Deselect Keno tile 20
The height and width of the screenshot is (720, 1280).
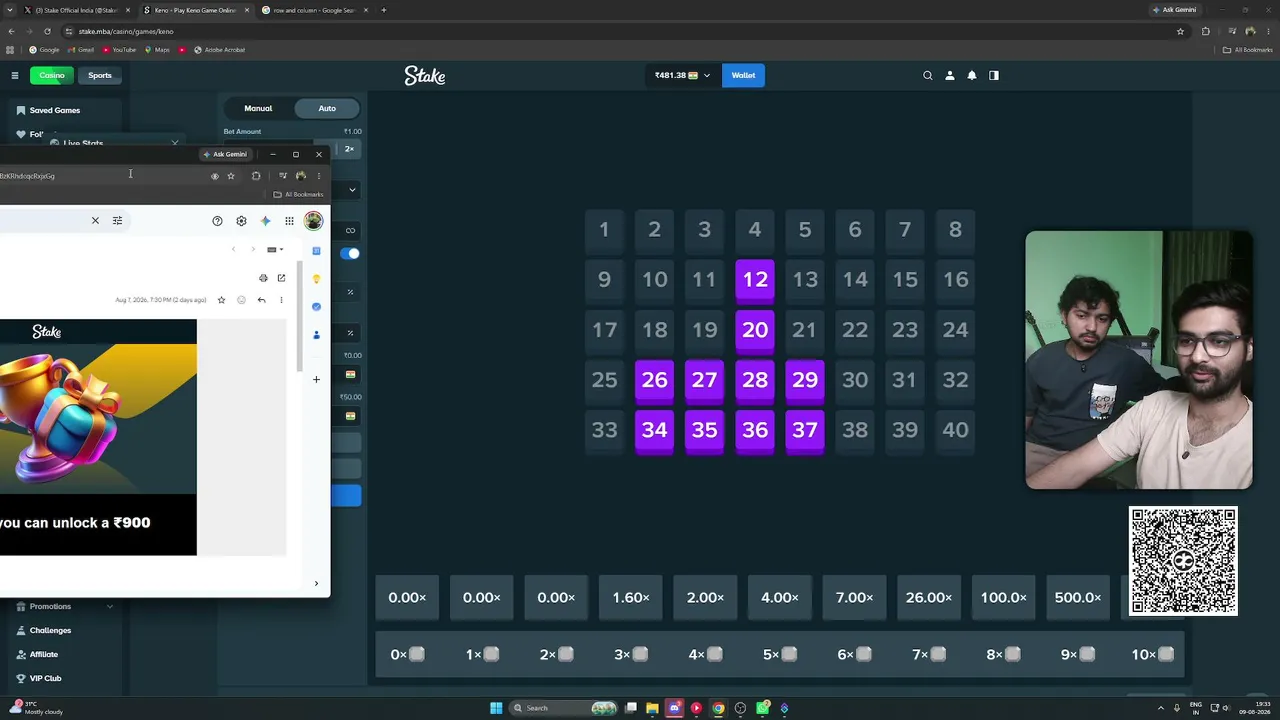[755, 329]
